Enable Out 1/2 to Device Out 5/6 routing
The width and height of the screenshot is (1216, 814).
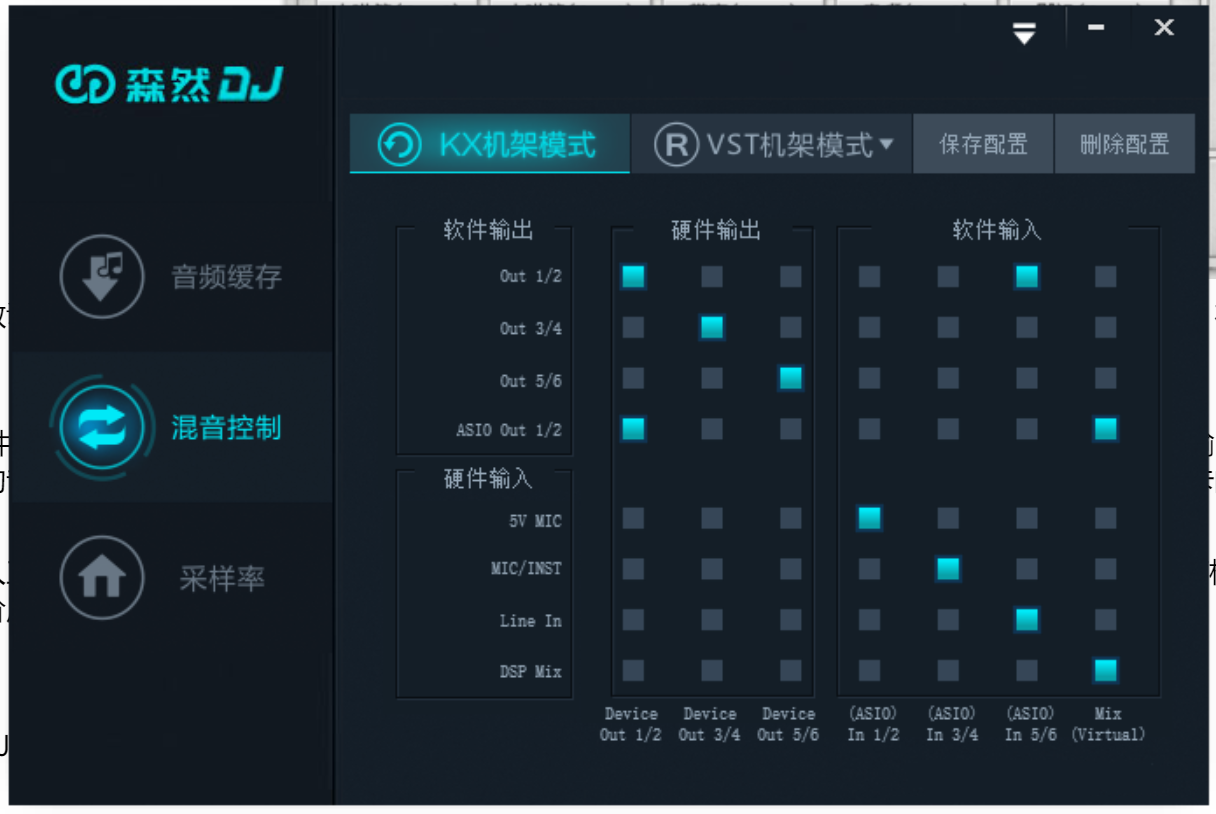point(791,276)
